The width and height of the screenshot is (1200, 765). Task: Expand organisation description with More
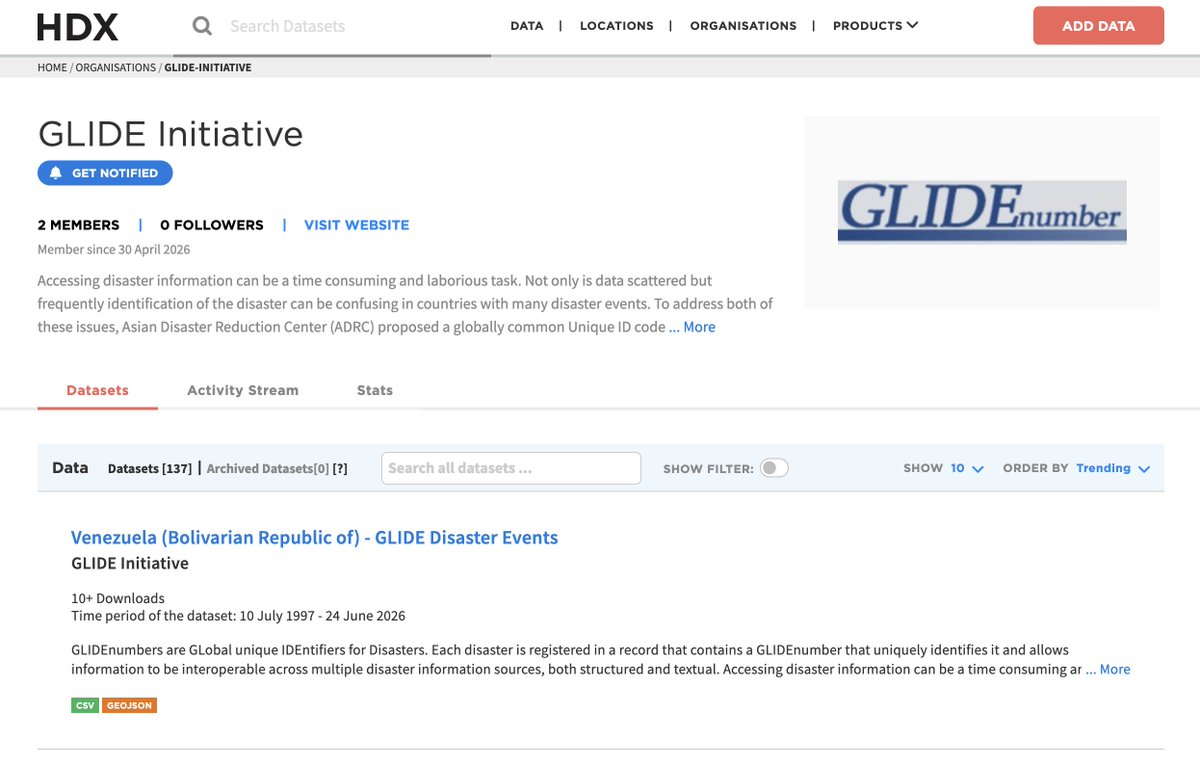pyautogui.click(x=699, y=327)
